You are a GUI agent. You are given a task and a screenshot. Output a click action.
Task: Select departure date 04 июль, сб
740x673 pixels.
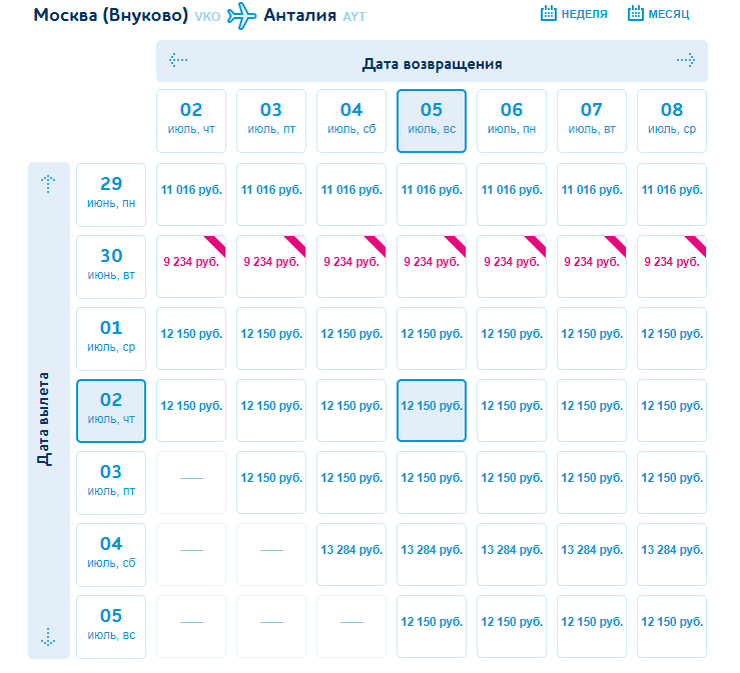pyautogui.click(x=111, y=555)
